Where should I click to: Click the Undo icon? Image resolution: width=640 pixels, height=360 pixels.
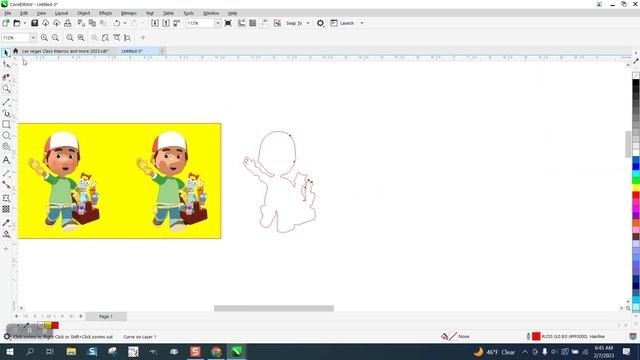117,23
